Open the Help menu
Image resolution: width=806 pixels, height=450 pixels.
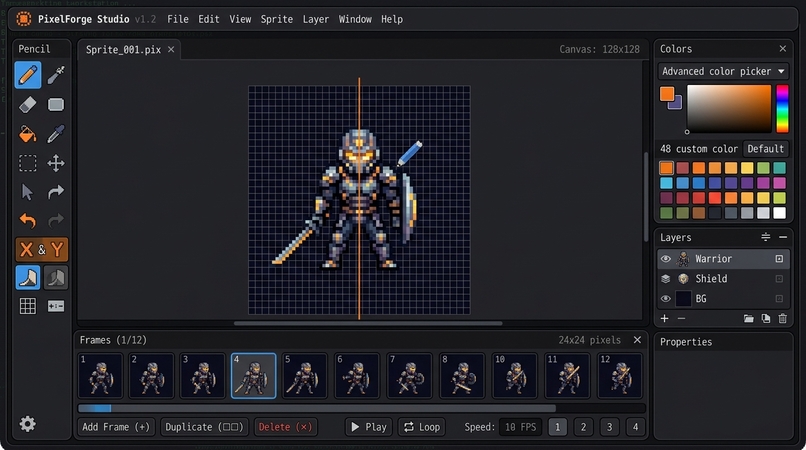(392, 19)
